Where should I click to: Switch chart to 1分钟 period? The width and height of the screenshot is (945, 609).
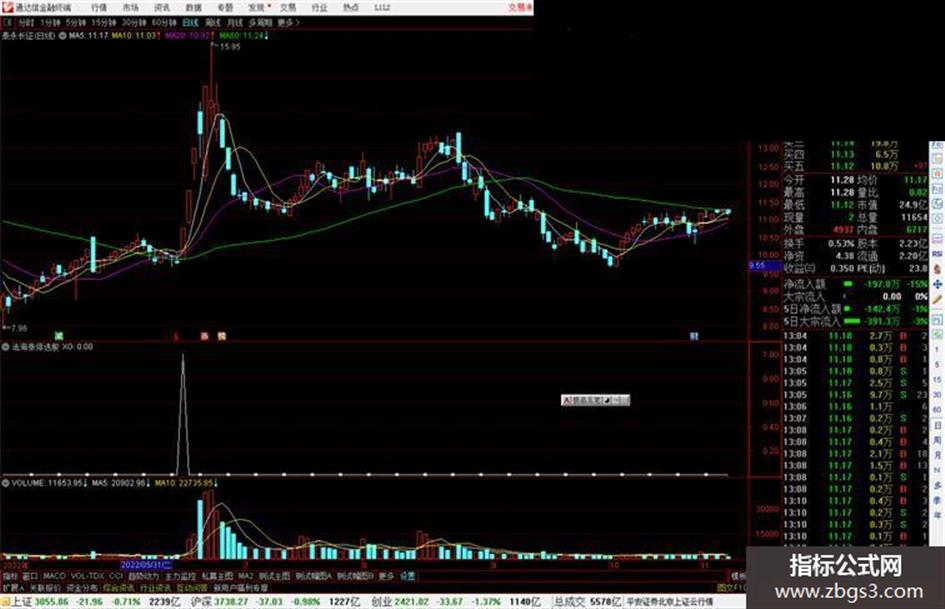click(50, 23)
